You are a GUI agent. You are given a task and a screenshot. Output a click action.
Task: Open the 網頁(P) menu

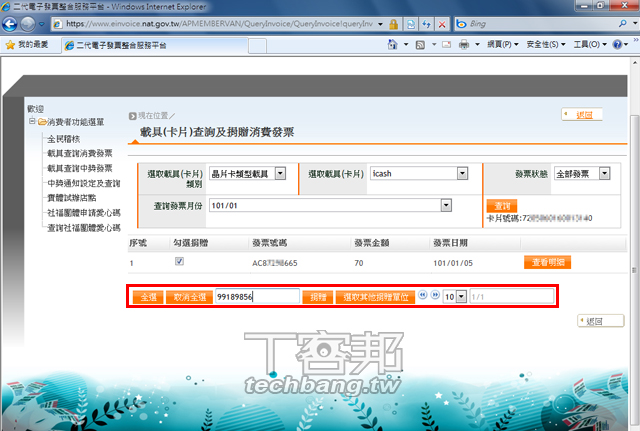click(x=502, y=44)
